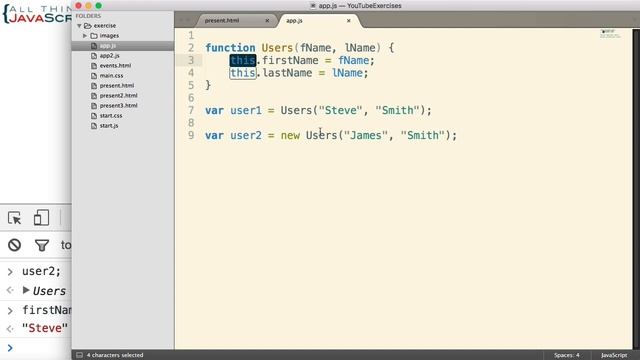The width and height of the screenshot is (640, 360).
Task: Click the images folder icon
Action: (x=94, y=36)
